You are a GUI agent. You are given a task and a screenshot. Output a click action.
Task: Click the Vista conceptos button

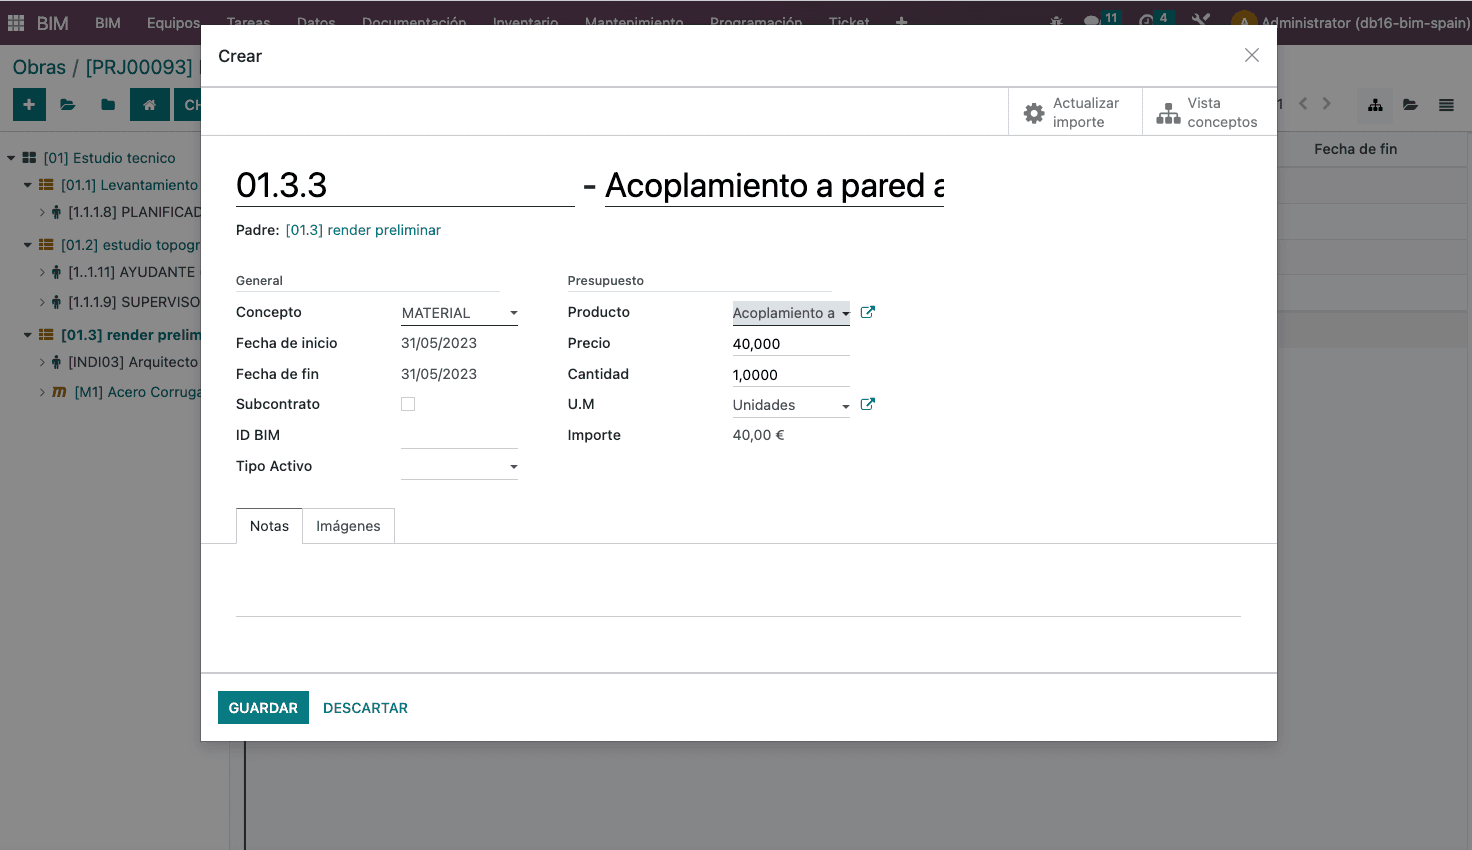[1208, 112]
